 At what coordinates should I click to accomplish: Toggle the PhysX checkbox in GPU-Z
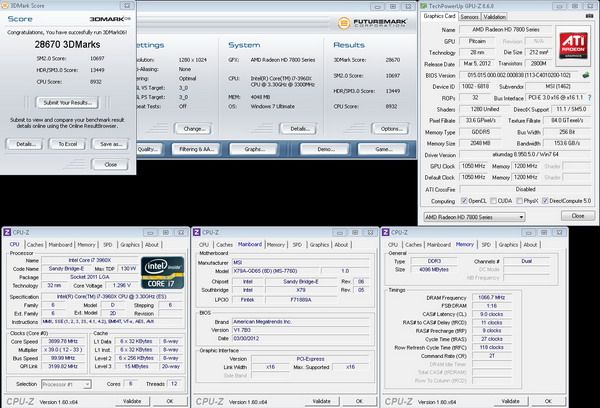[x=519, y=201]
